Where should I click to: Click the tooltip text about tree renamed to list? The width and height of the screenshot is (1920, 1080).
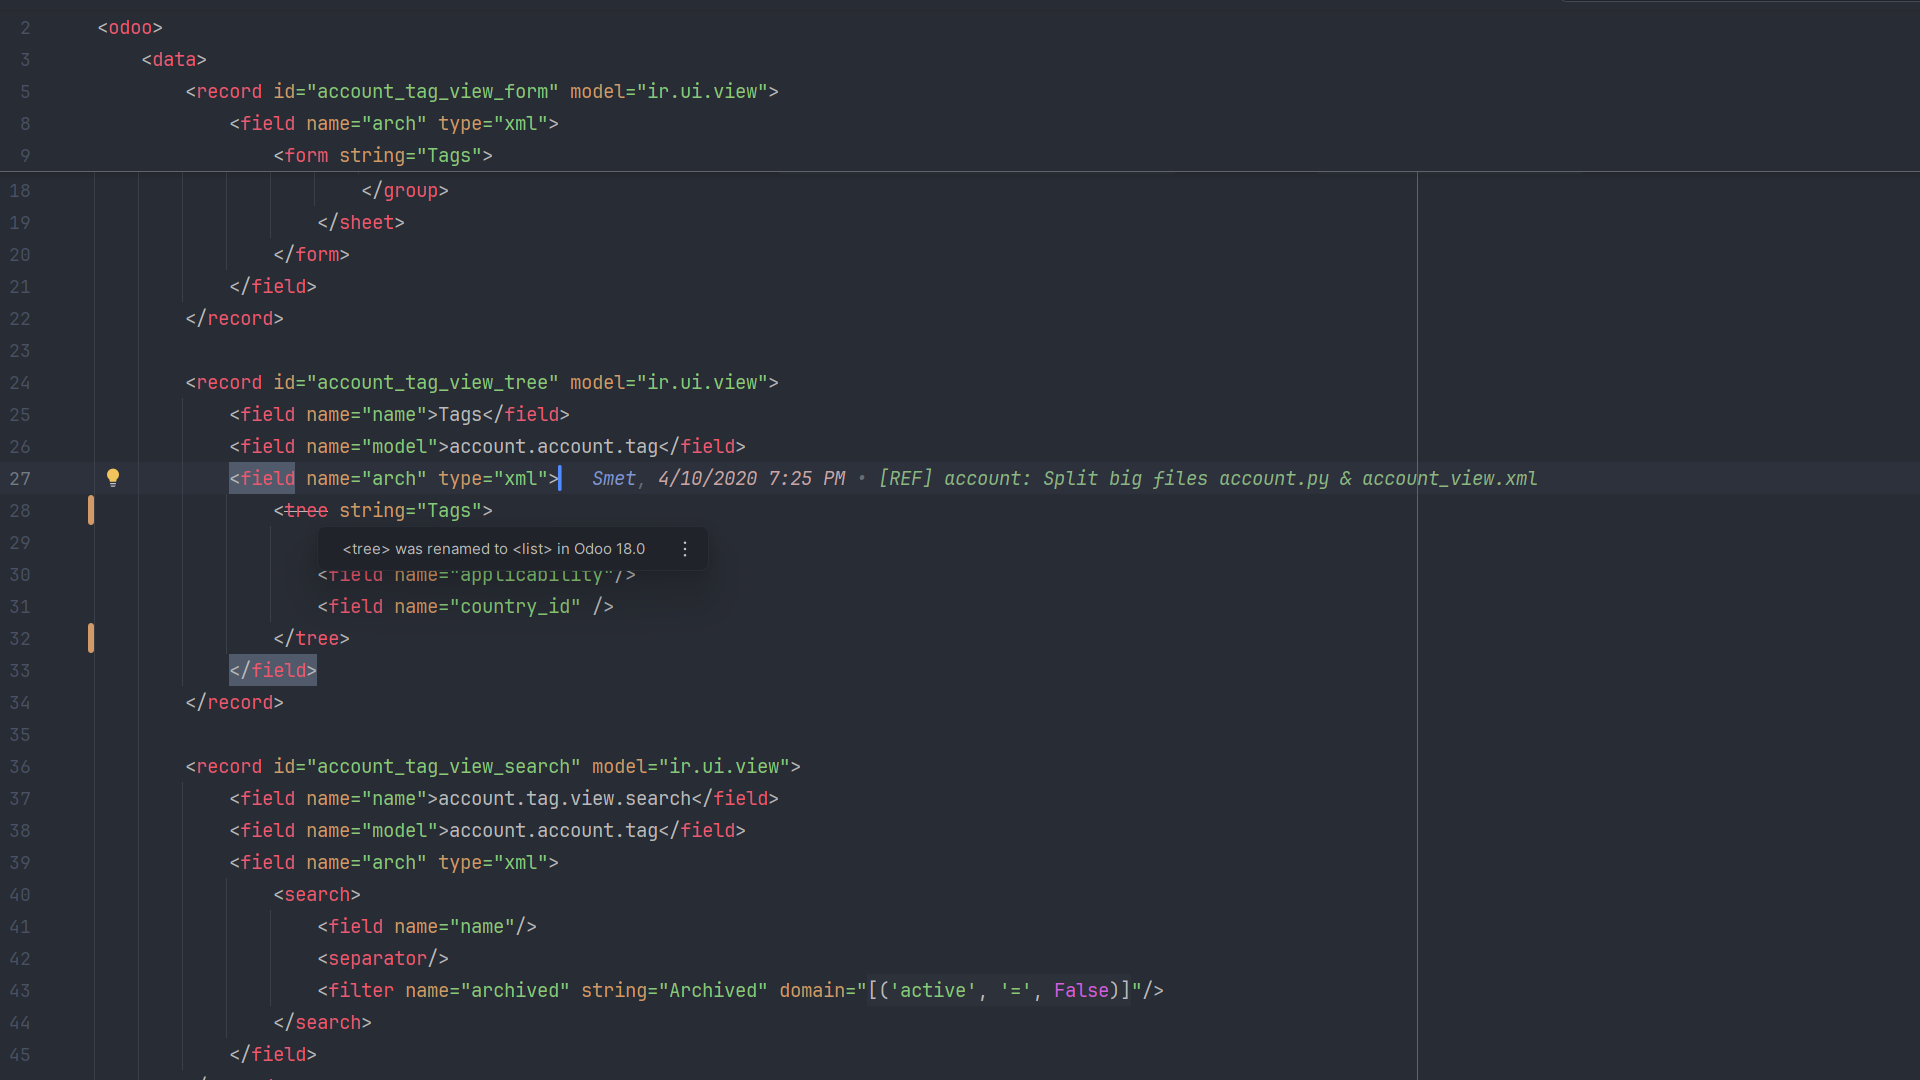(494, 549)
